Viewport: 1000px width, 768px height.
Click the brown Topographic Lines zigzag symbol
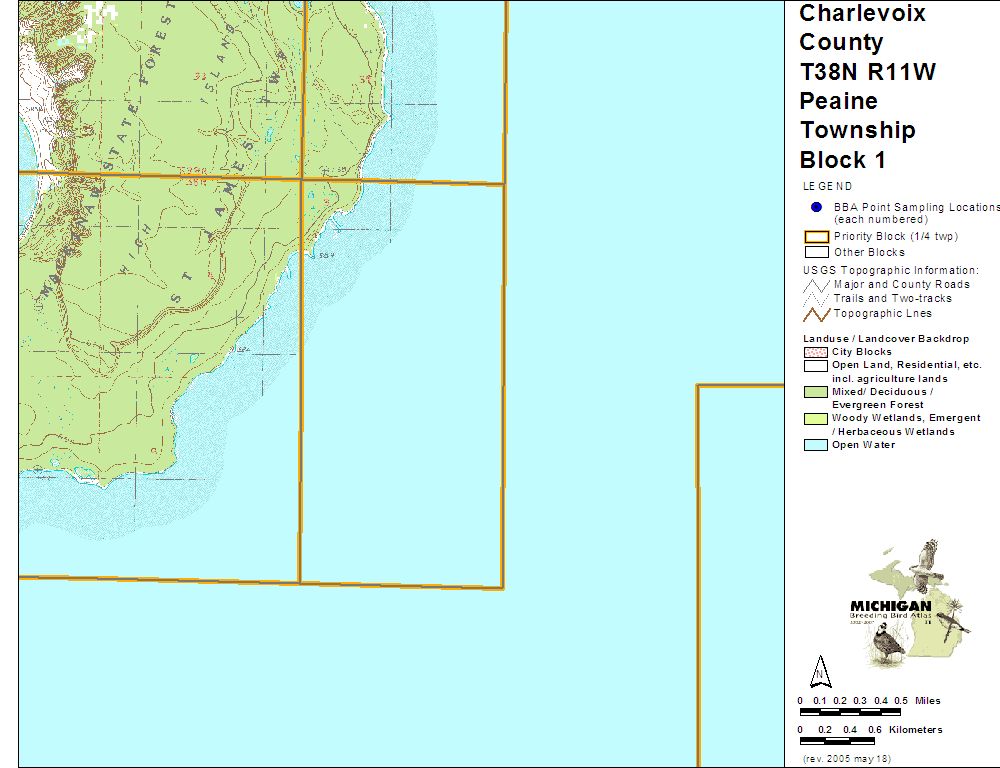817,314
